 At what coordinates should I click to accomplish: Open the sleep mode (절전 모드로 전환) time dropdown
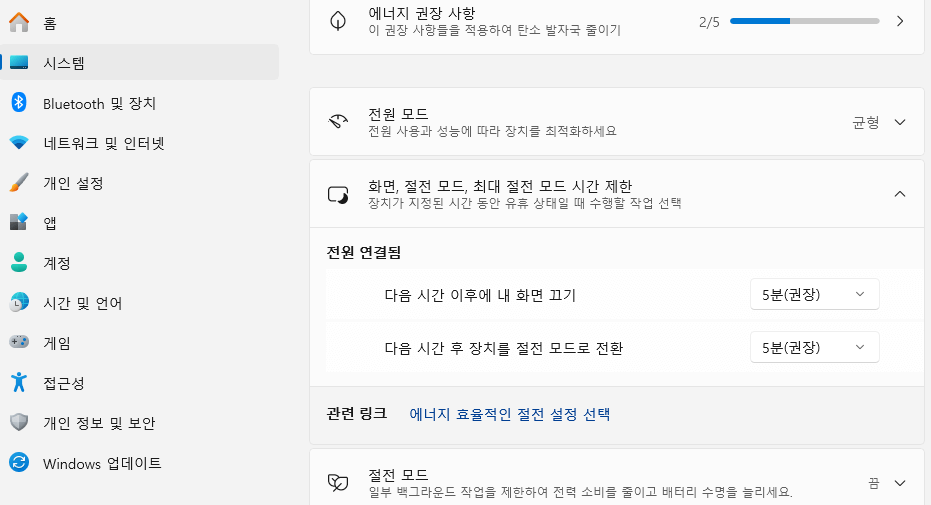pos(814,347)
